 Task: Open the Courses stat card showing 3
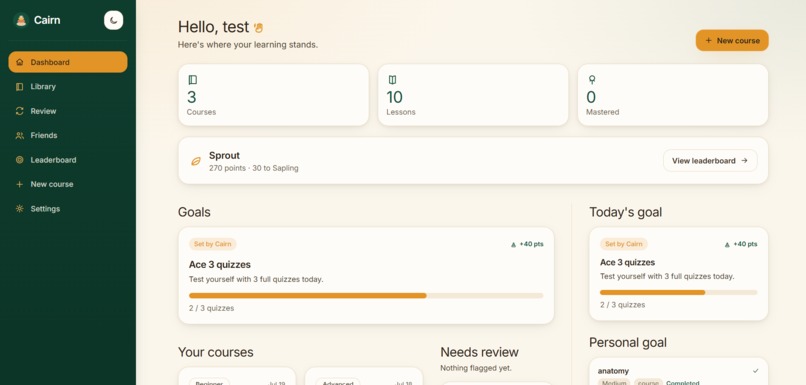click(x=273, y=95)
